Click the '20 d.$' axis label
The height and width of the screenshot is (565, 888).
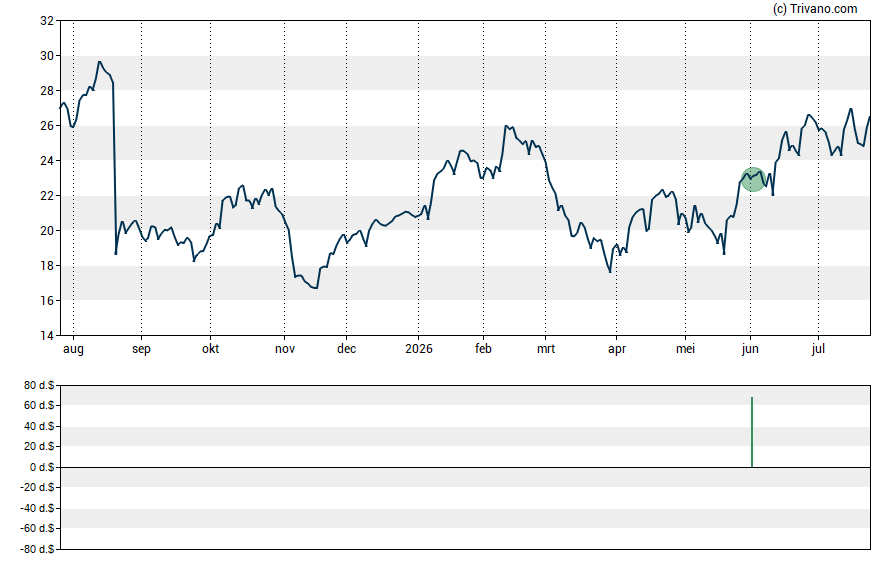coord(39,446)
